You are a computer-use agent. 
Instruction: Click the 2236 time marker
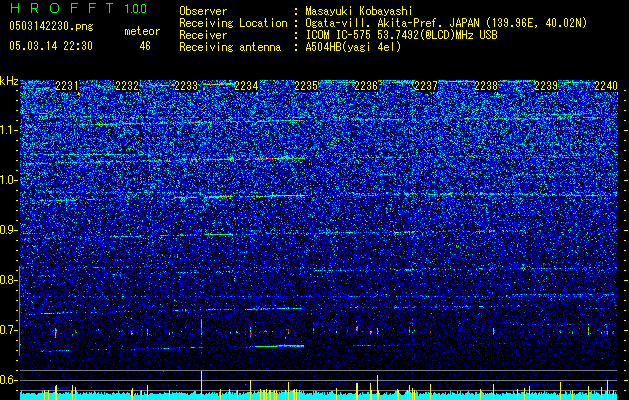[366, 86]
